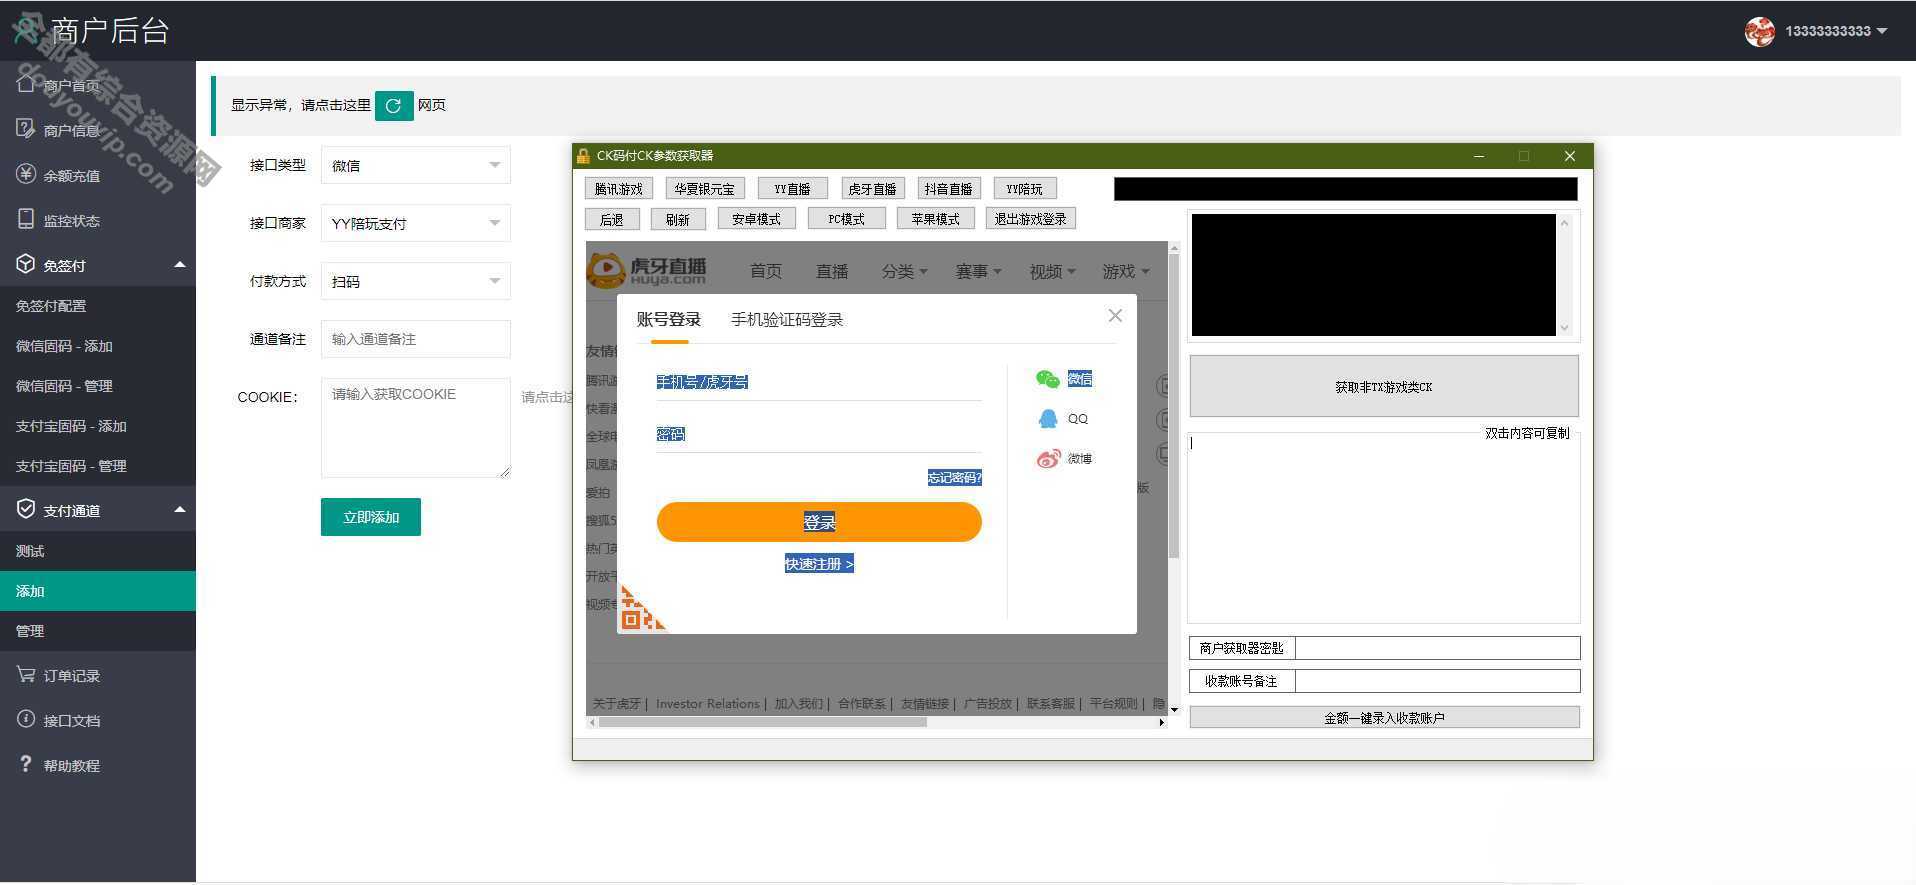This screenshot has height=885, width=1916.
Task: Click the 商户首页 home icon in sidebar
Action: pyautogui.click(x=26, y=84)
